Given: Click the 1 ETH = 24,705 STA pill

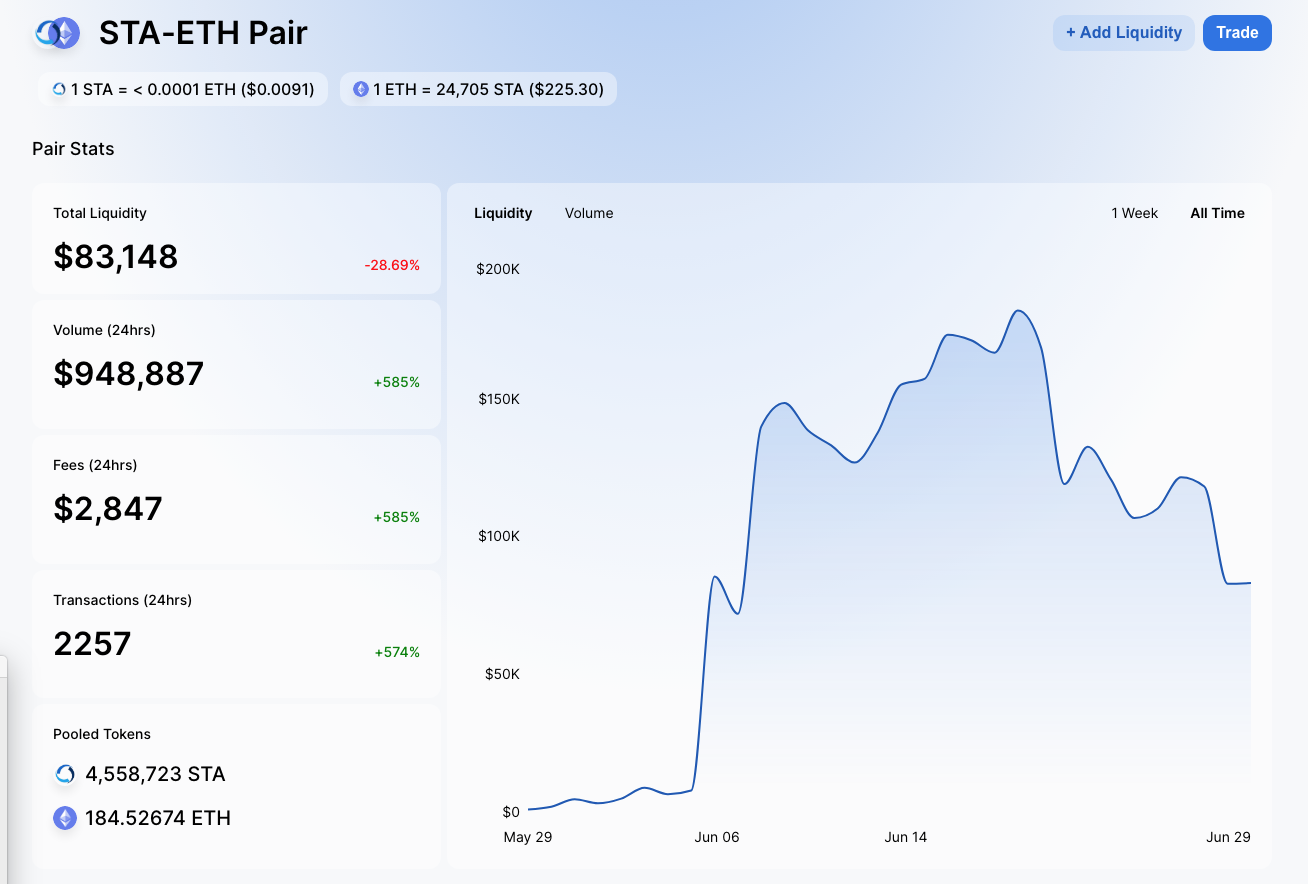Looking at the screenshot, I should (x=478, y=89).
